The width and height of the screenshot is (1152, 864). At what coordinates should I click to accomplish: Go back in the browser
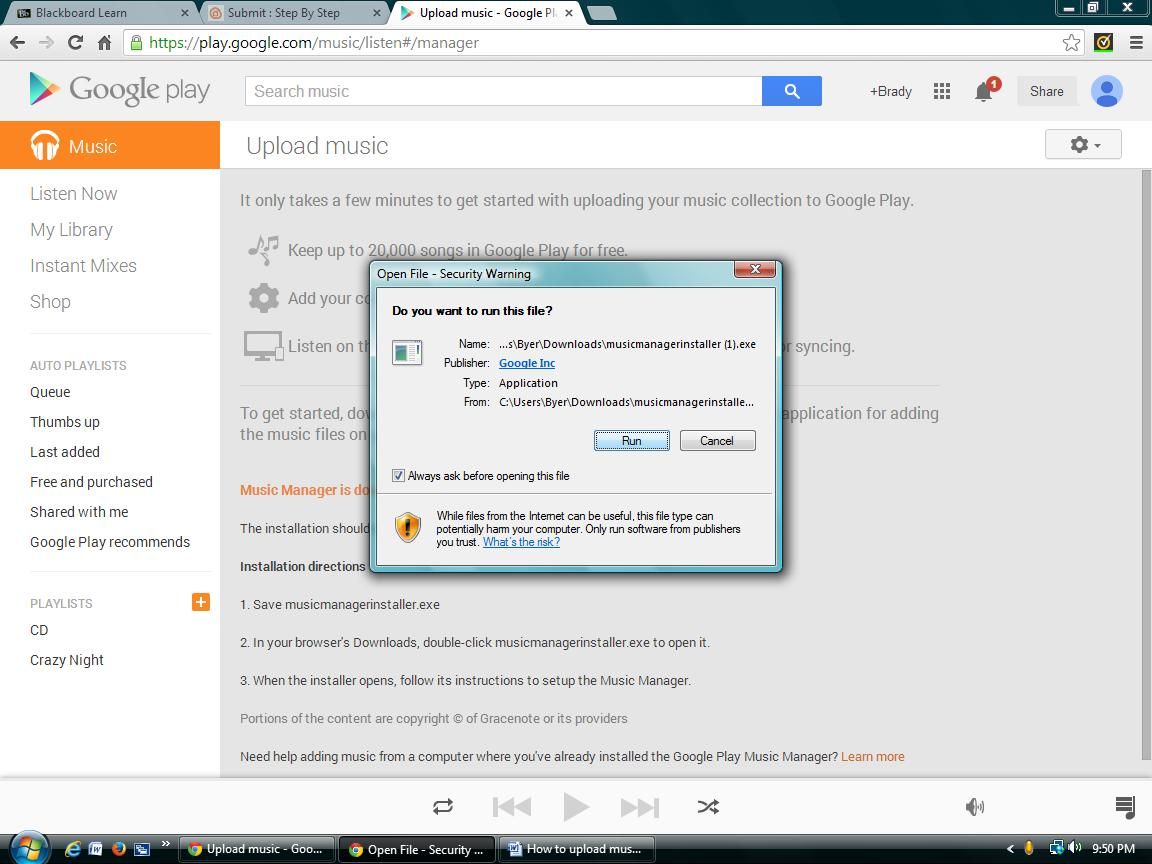tap(18, 43)
